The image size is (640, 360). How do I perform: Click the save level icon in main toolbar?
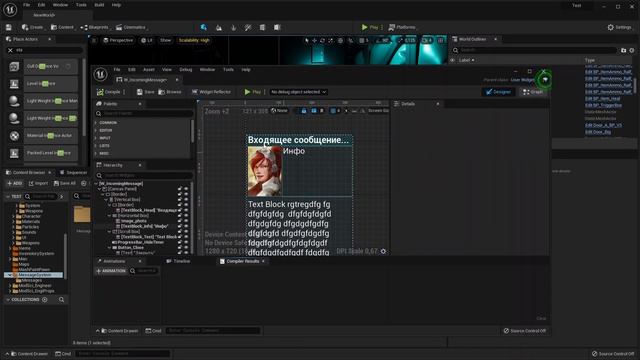tap(9, 27)
